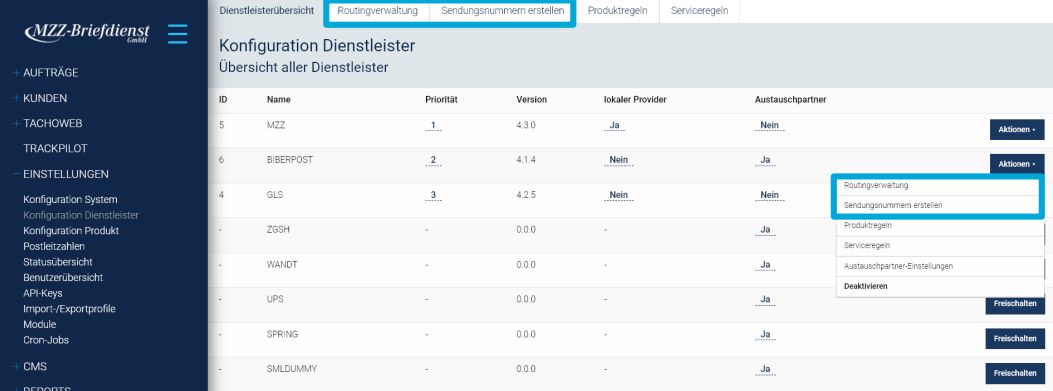Select version 4.1.4 in BIBERPOST row
Image resolution: width=1053 pixels, height=391 pixels.
tap(526, 160)
